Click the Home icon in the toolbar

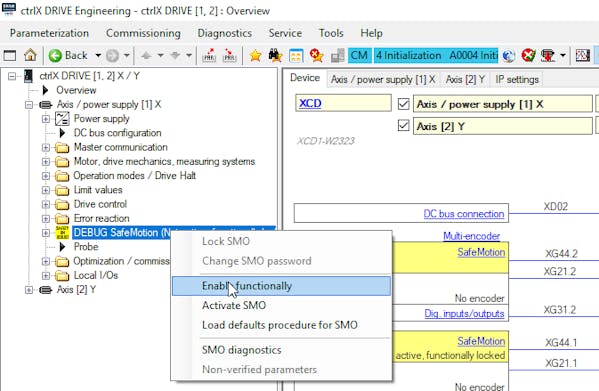(30, 56)
